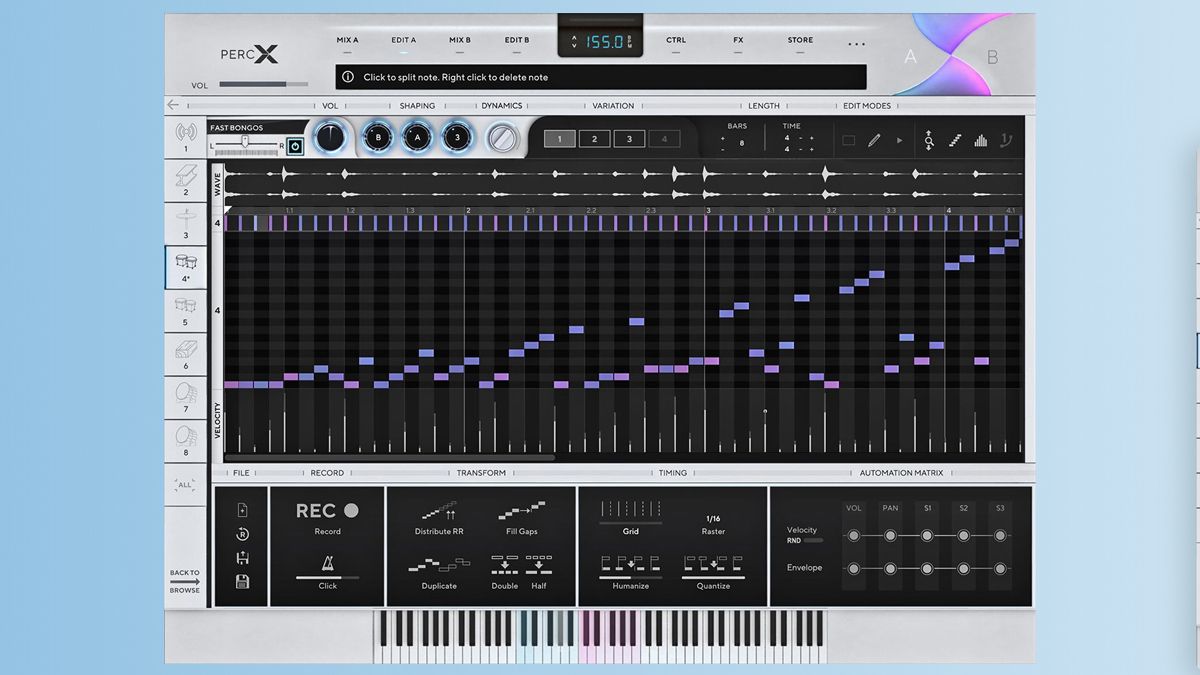
Task: Open the EDIT B tab
Action: pyautogui.click(x=517, y=40)
